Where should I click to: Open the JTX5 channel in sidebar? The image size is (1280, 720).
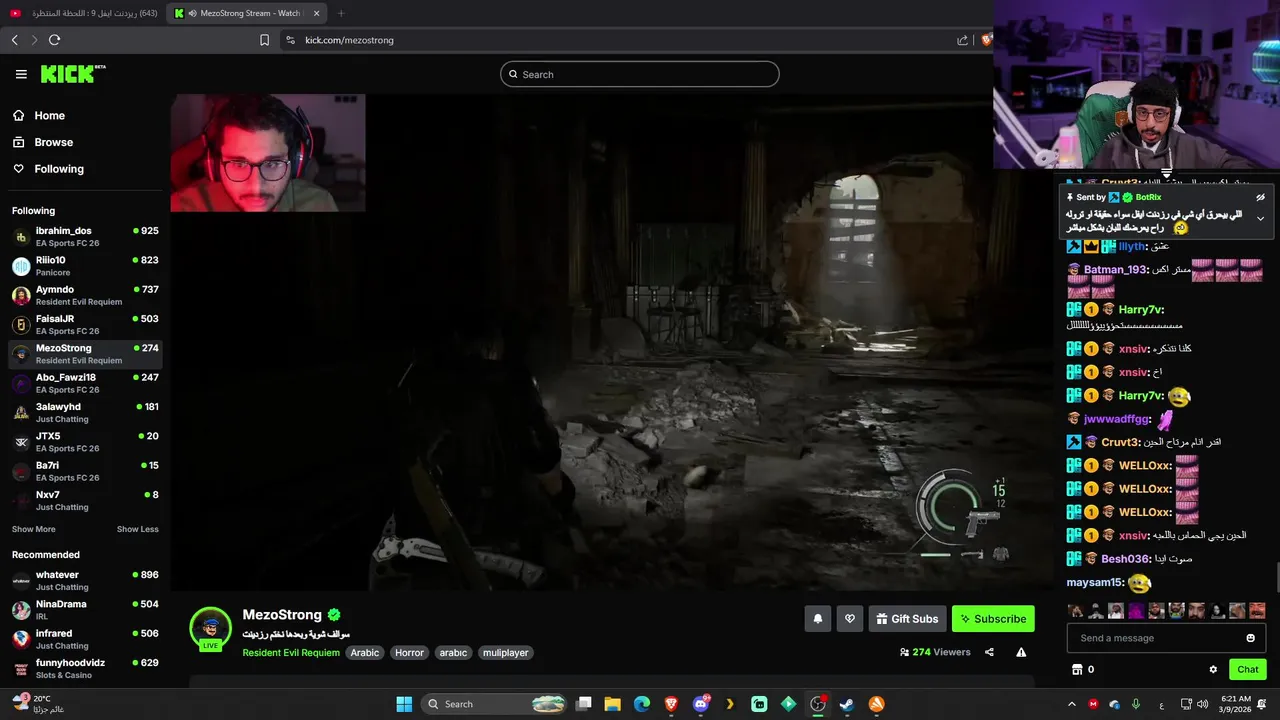coord(85,442)
